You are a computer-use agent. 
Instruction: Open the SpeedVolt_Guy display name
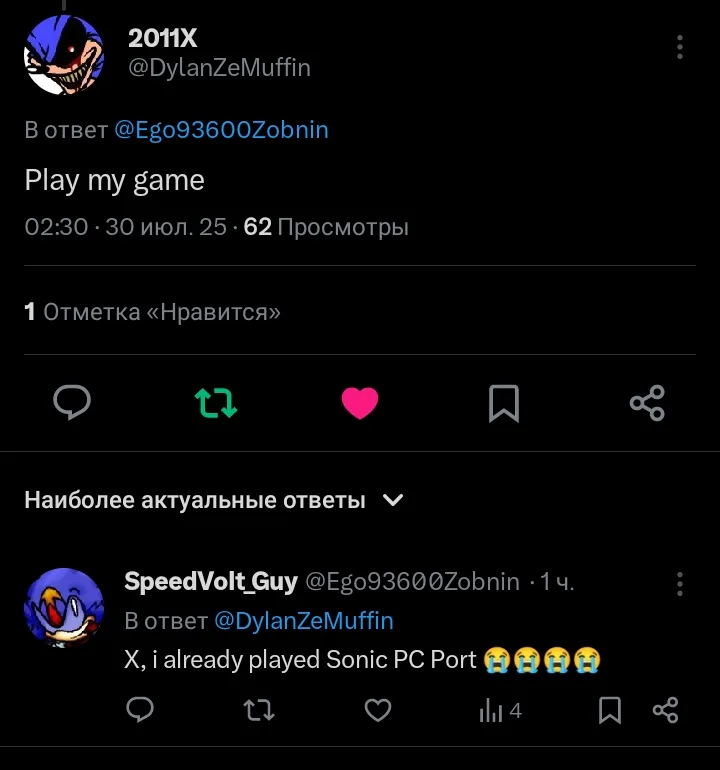(210, 582)
